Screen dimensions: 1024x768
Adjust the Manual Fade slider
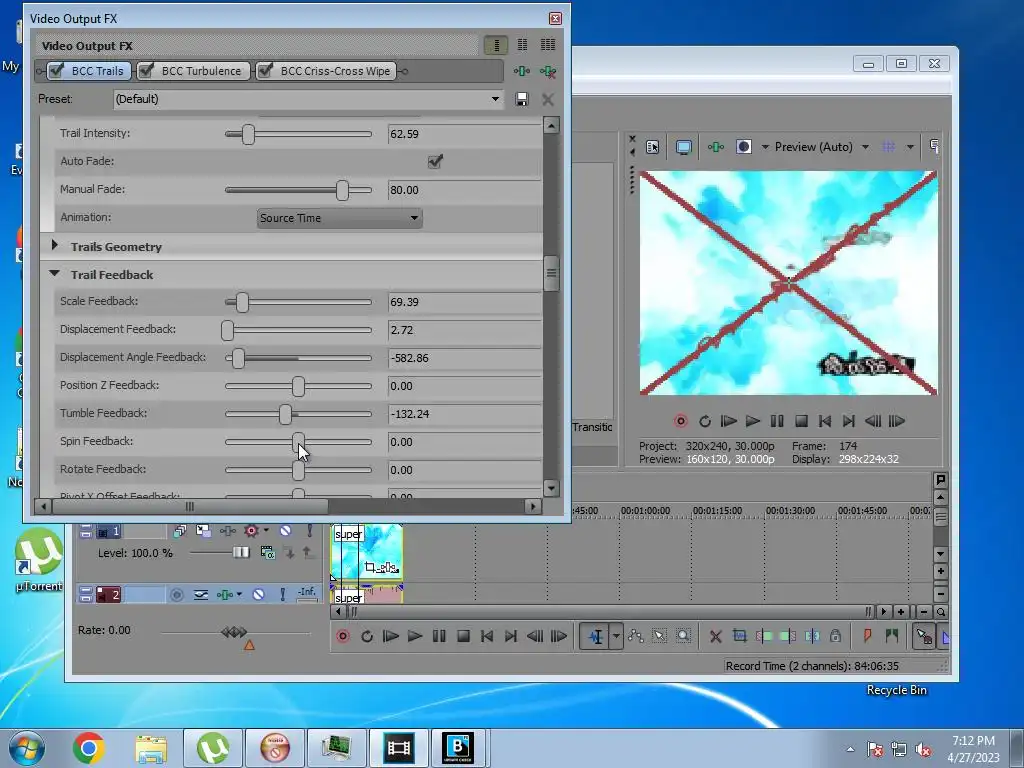[x=342, y=190]
